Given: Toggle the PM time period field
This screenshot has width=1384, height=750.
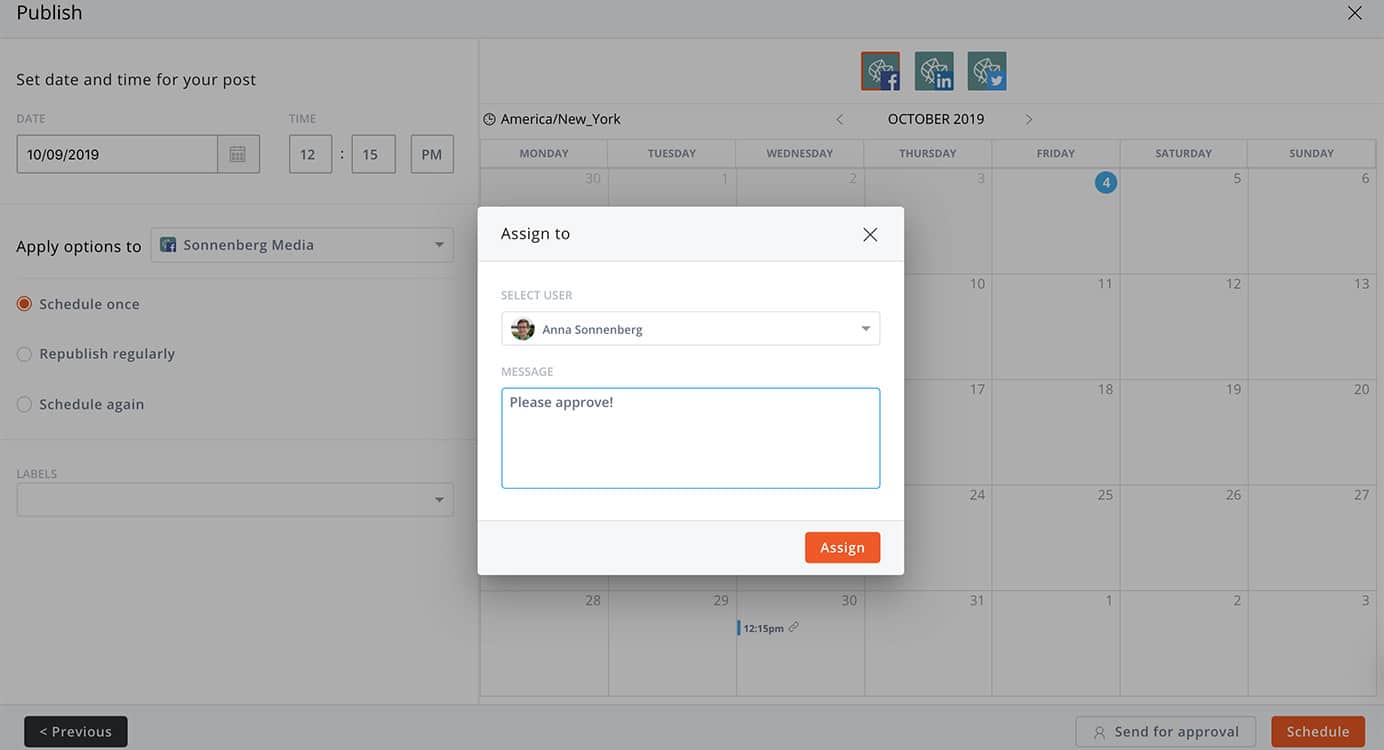Looking at the screenshot, I should pyautogui.click(x=432, y=154).
